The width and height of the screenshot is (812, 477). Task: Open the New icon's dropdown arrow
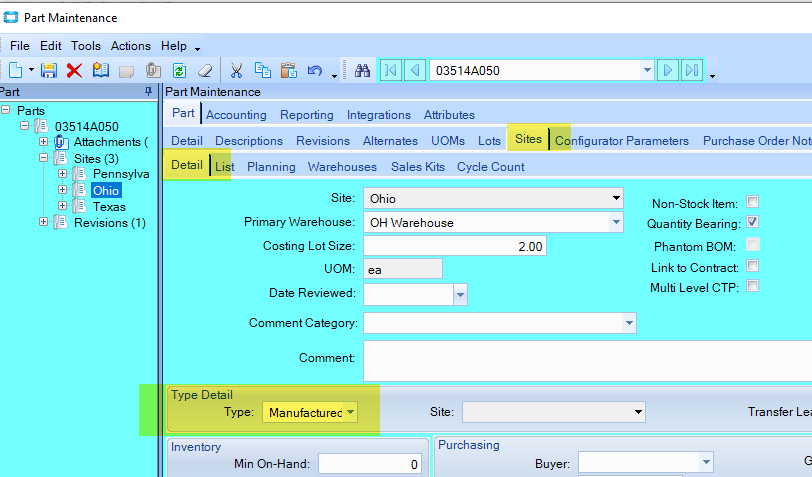coord(31,70)
